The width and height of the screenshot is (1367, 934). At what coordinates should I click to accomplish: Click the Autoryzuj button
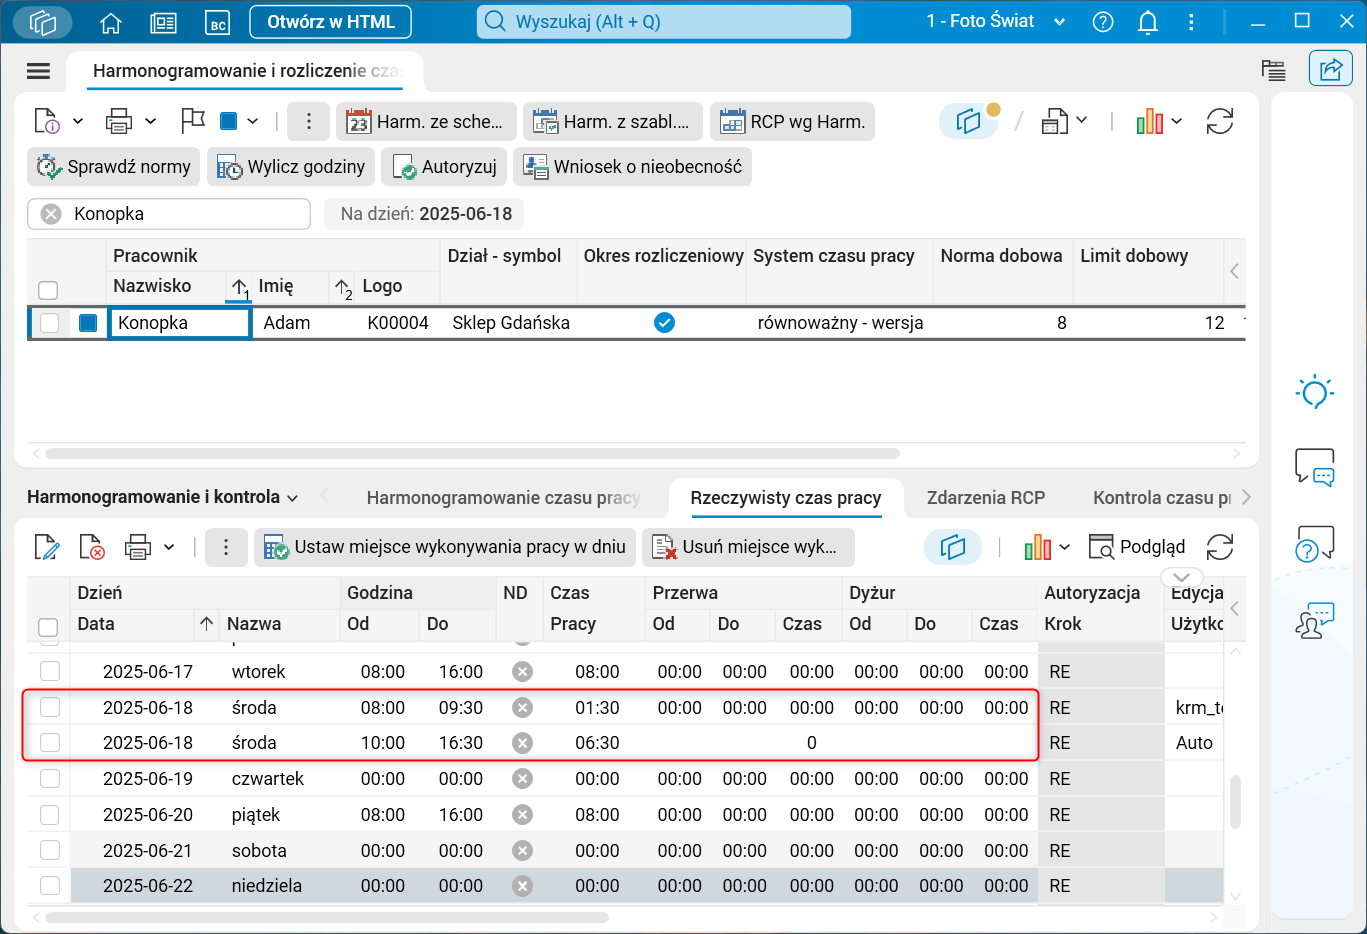[446, 167]
